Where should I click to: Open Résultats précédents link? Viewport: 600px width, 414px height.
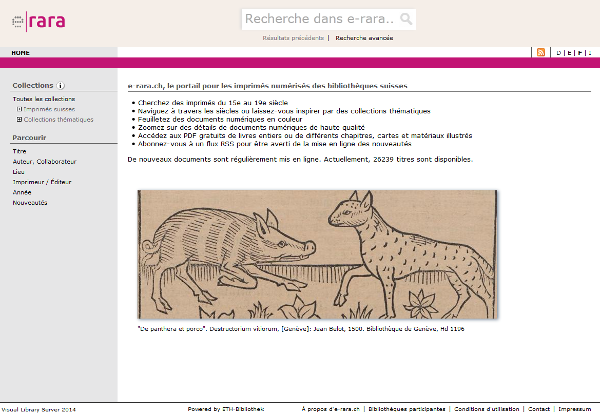293,38
